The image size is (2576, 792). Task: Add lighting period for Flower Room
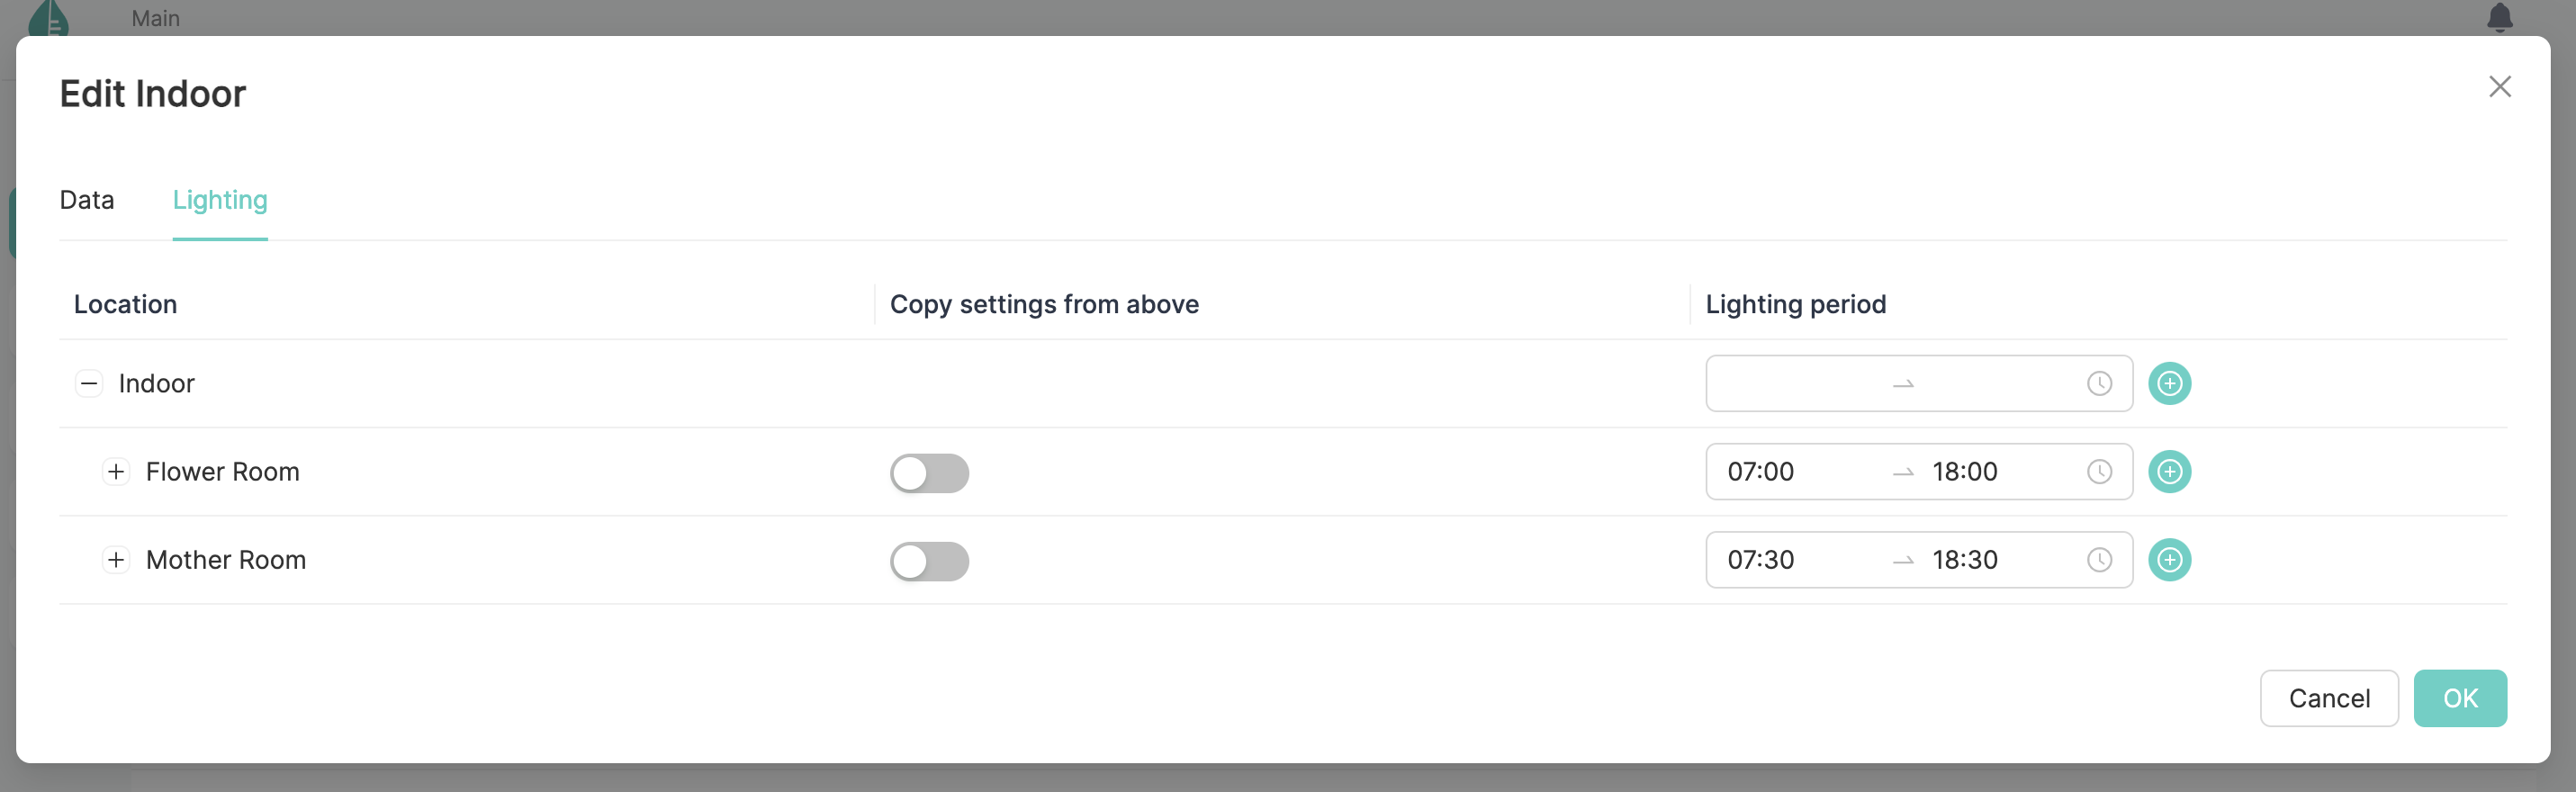click(2169, 472)
